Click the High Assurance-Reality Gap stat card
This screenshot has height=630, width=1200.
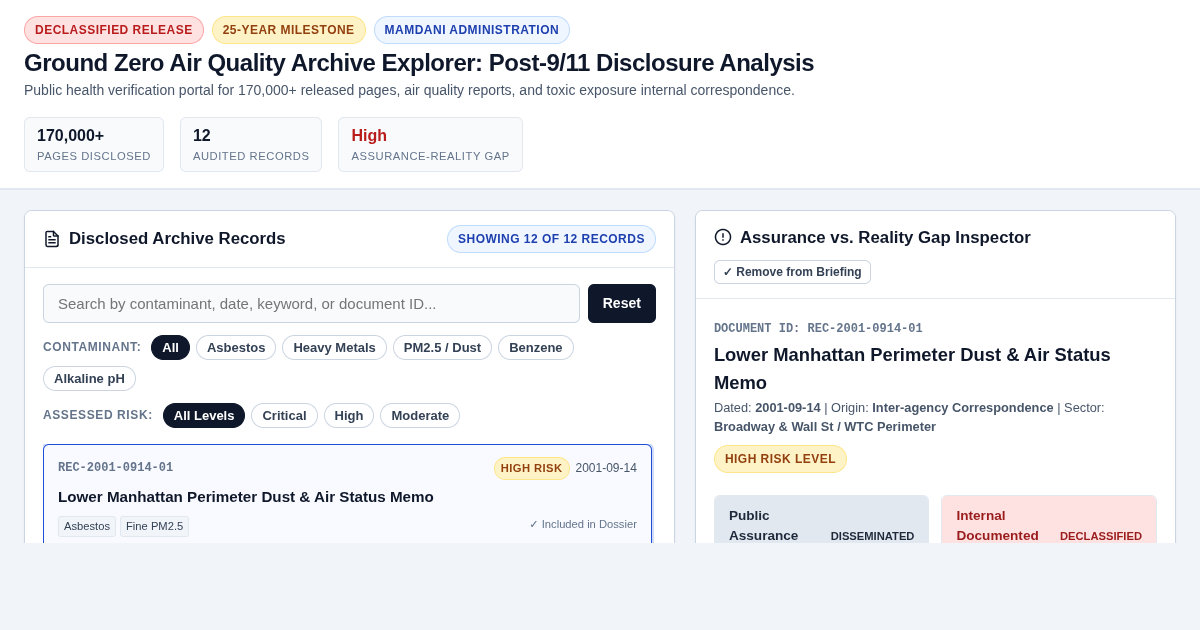[430, 144]
